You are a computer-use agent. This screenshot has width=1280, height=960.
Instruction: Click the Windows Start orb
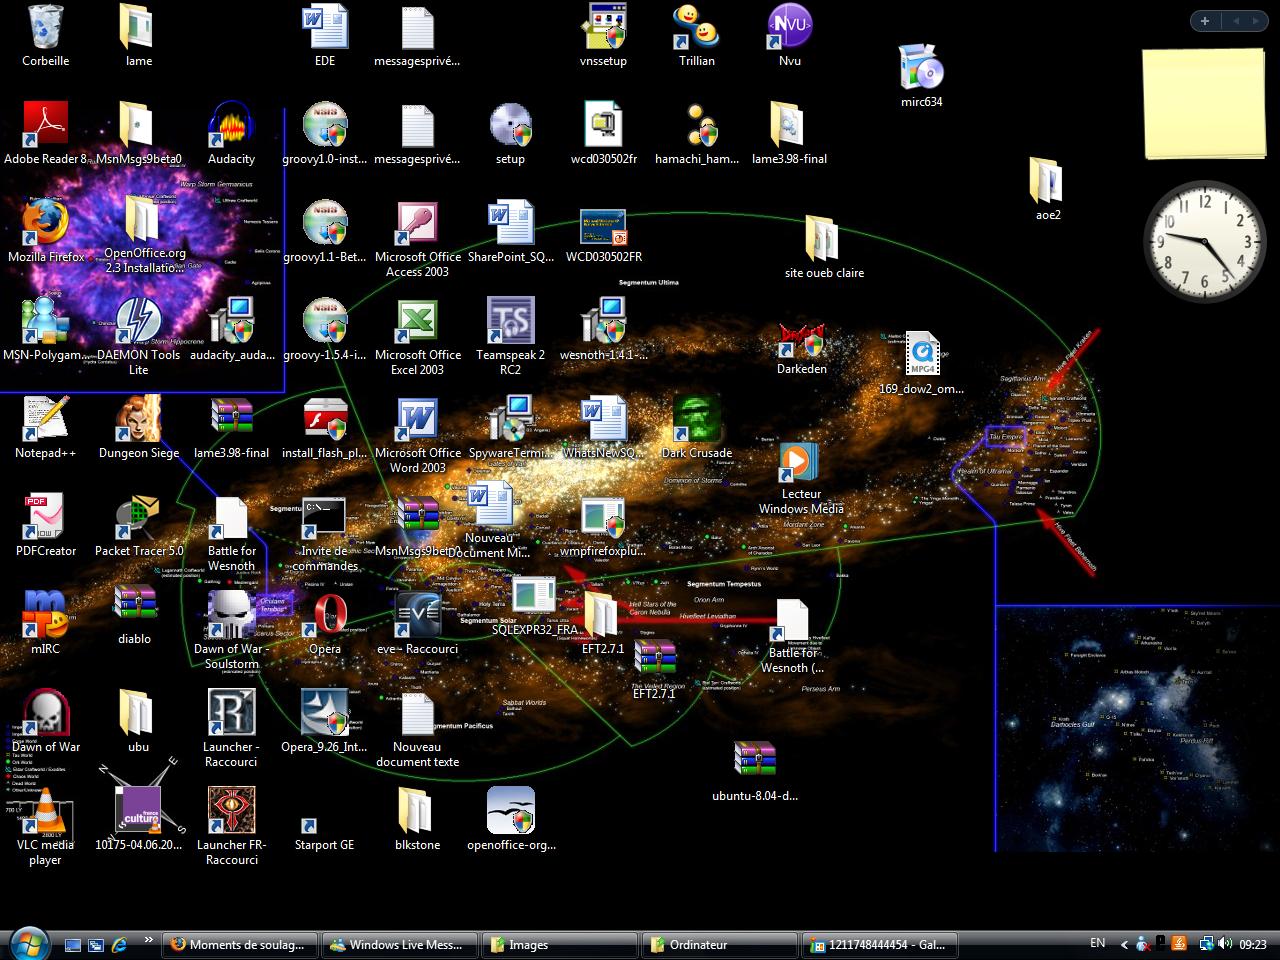click(28, 943)
